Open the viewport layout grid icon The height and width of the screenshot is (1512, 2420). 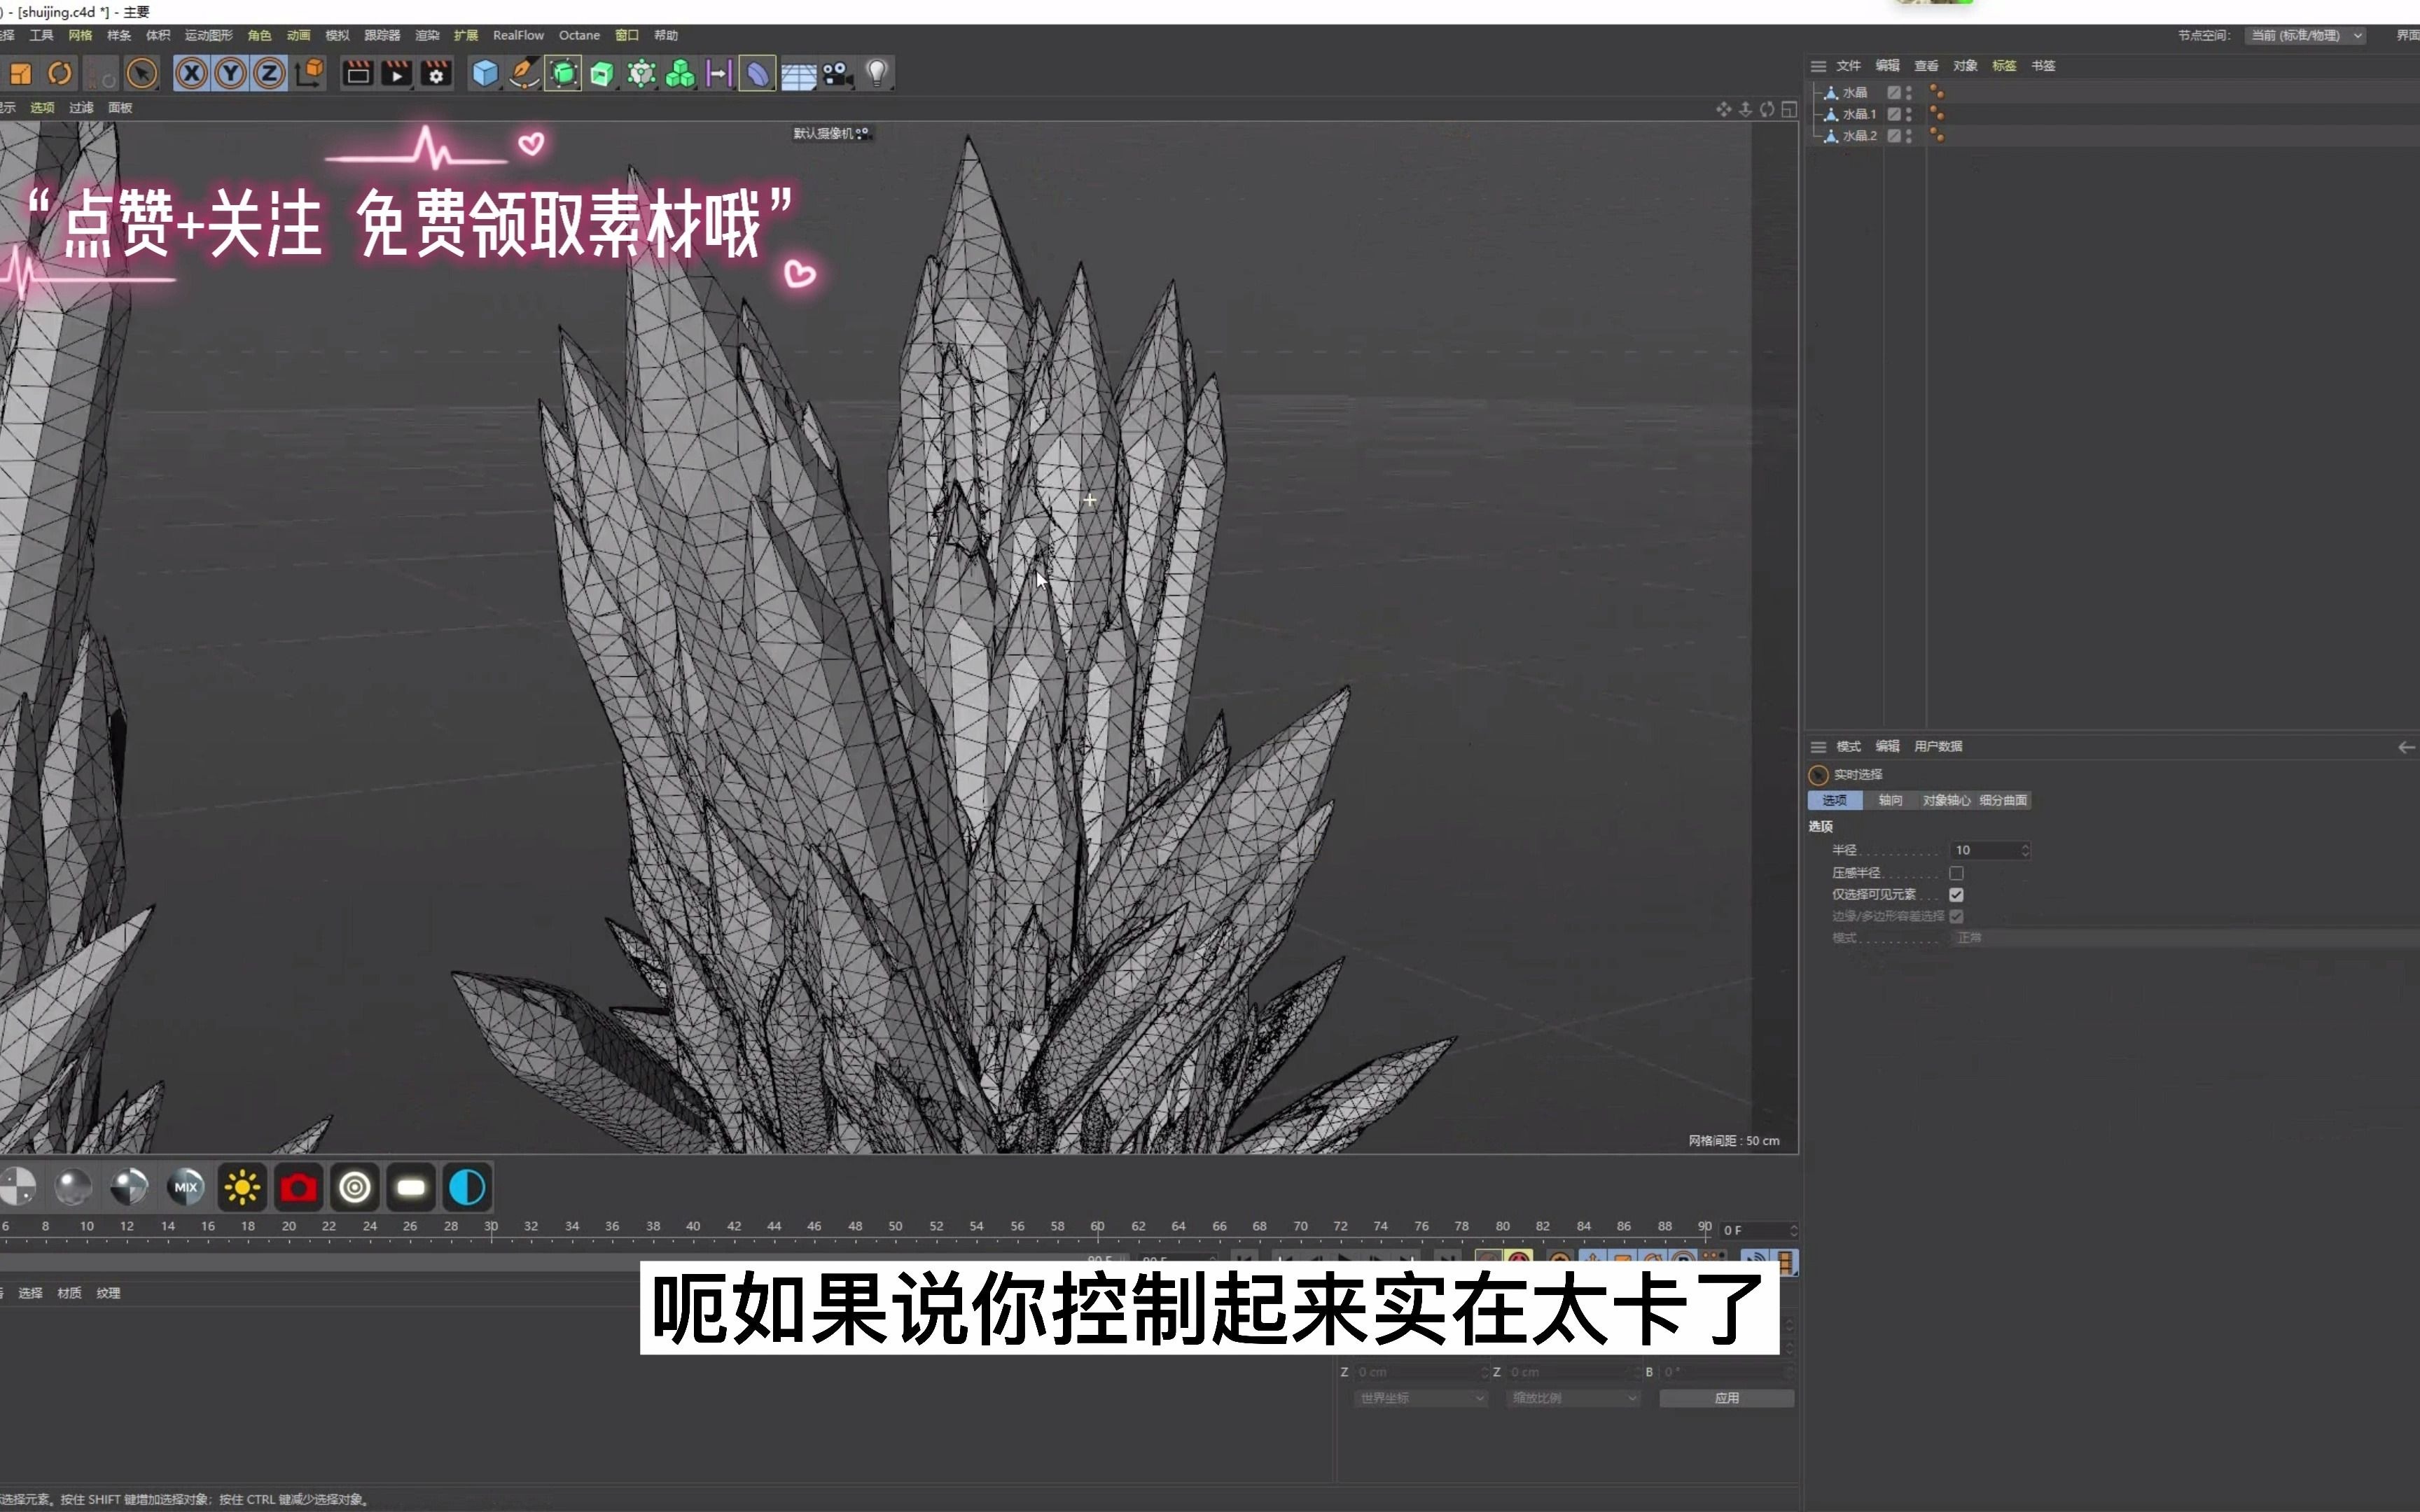tap(798, 73)
